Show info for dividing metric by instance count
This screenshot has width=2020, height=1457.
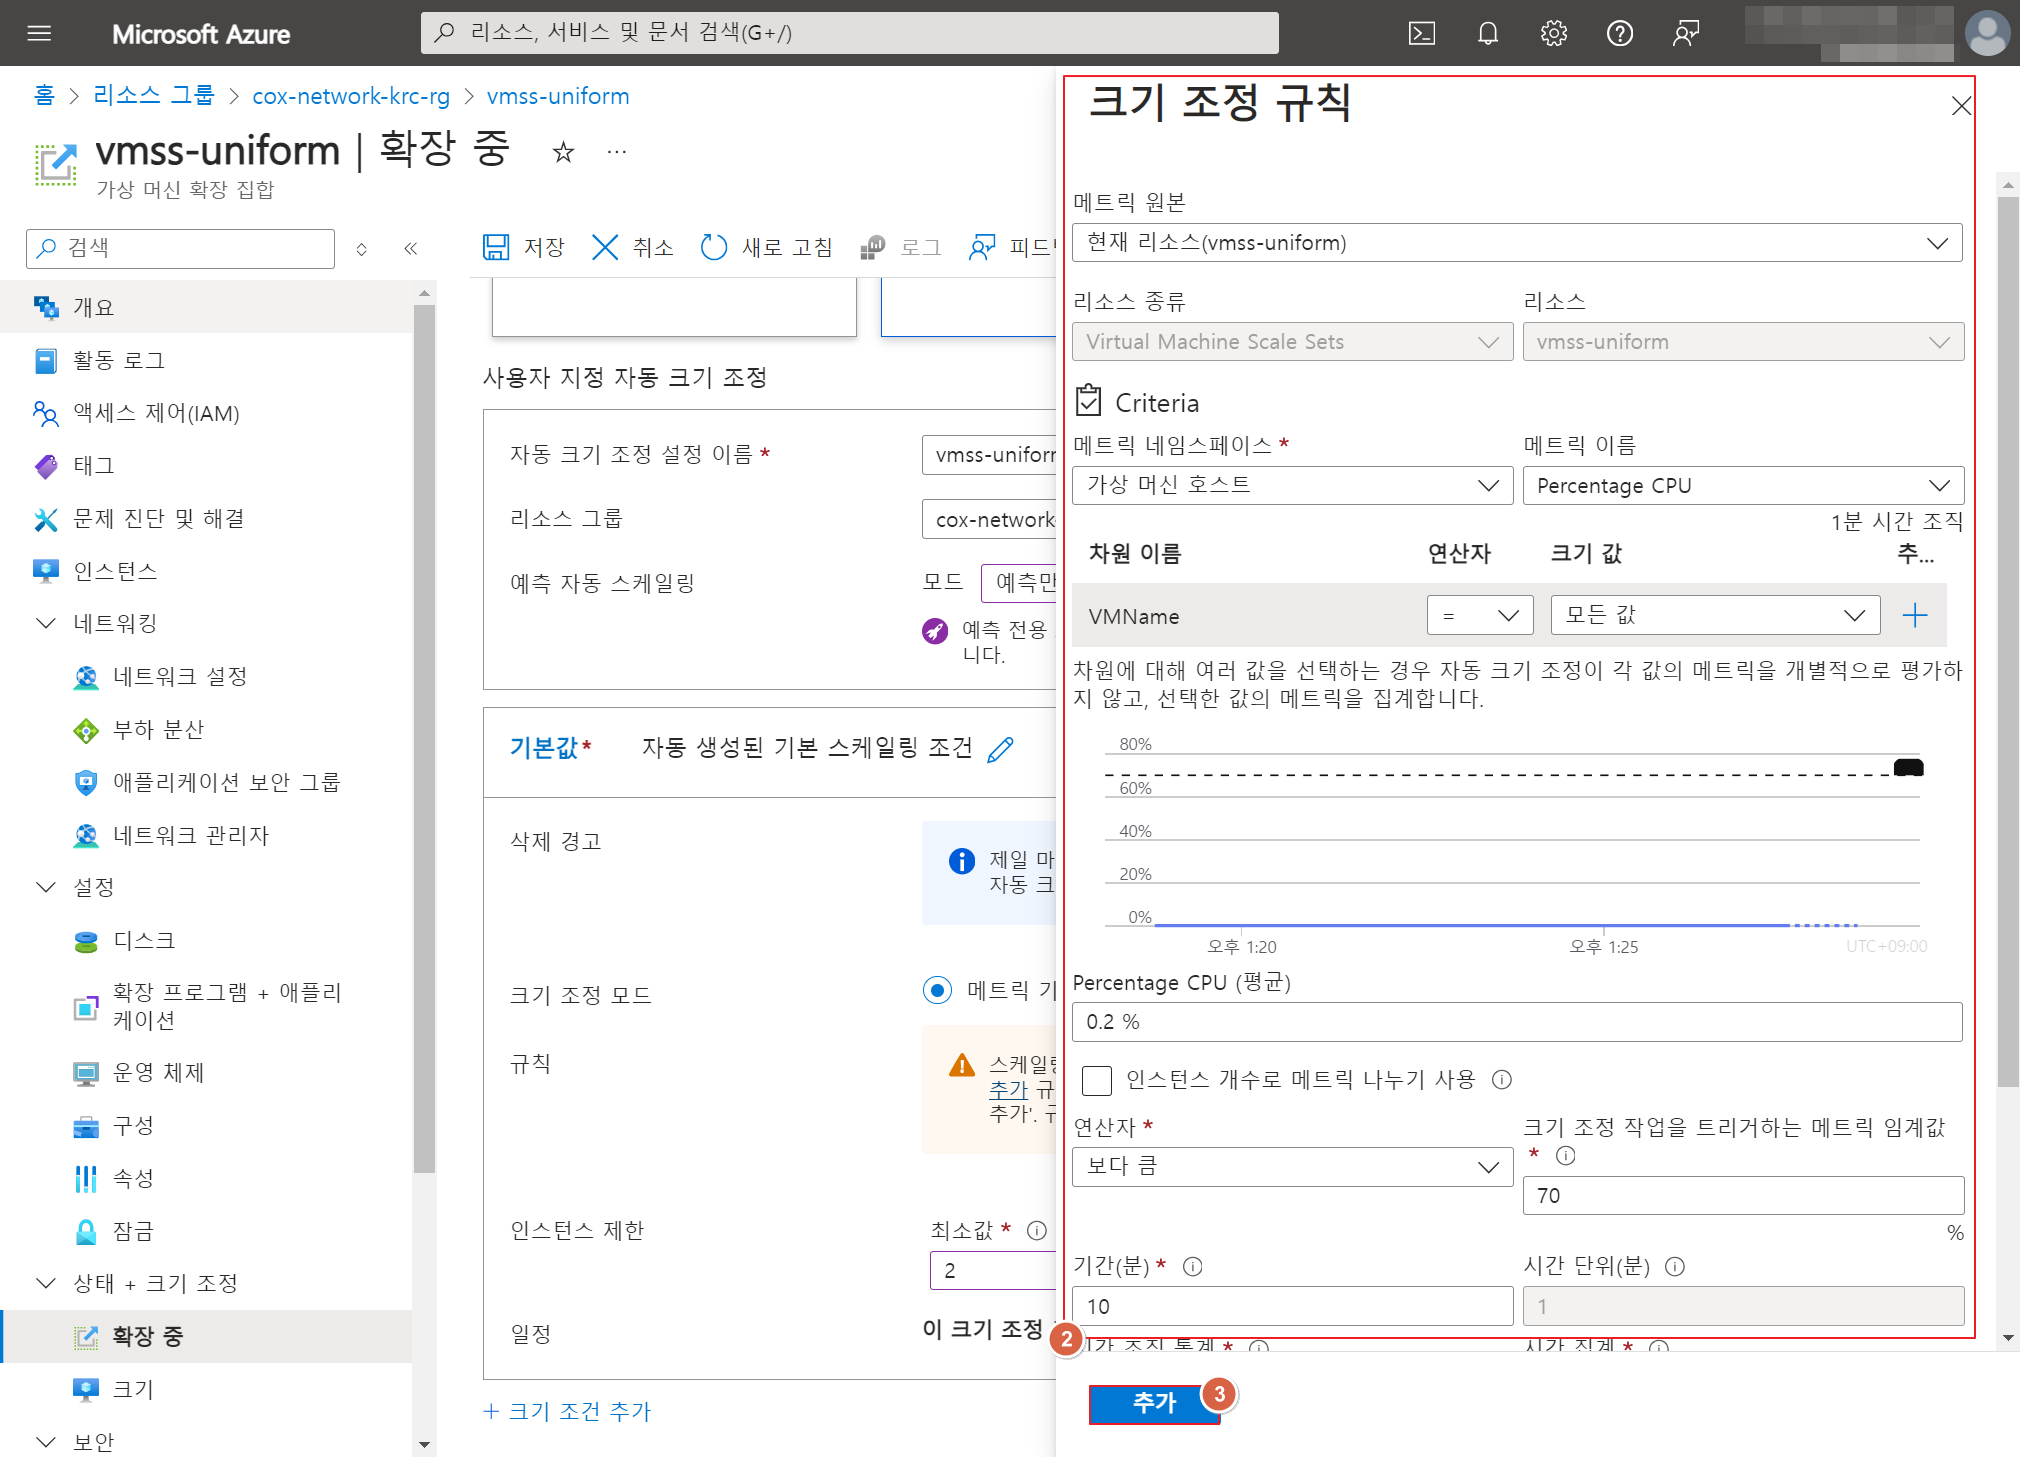pyautogui.click(x=1501, y=1079)
